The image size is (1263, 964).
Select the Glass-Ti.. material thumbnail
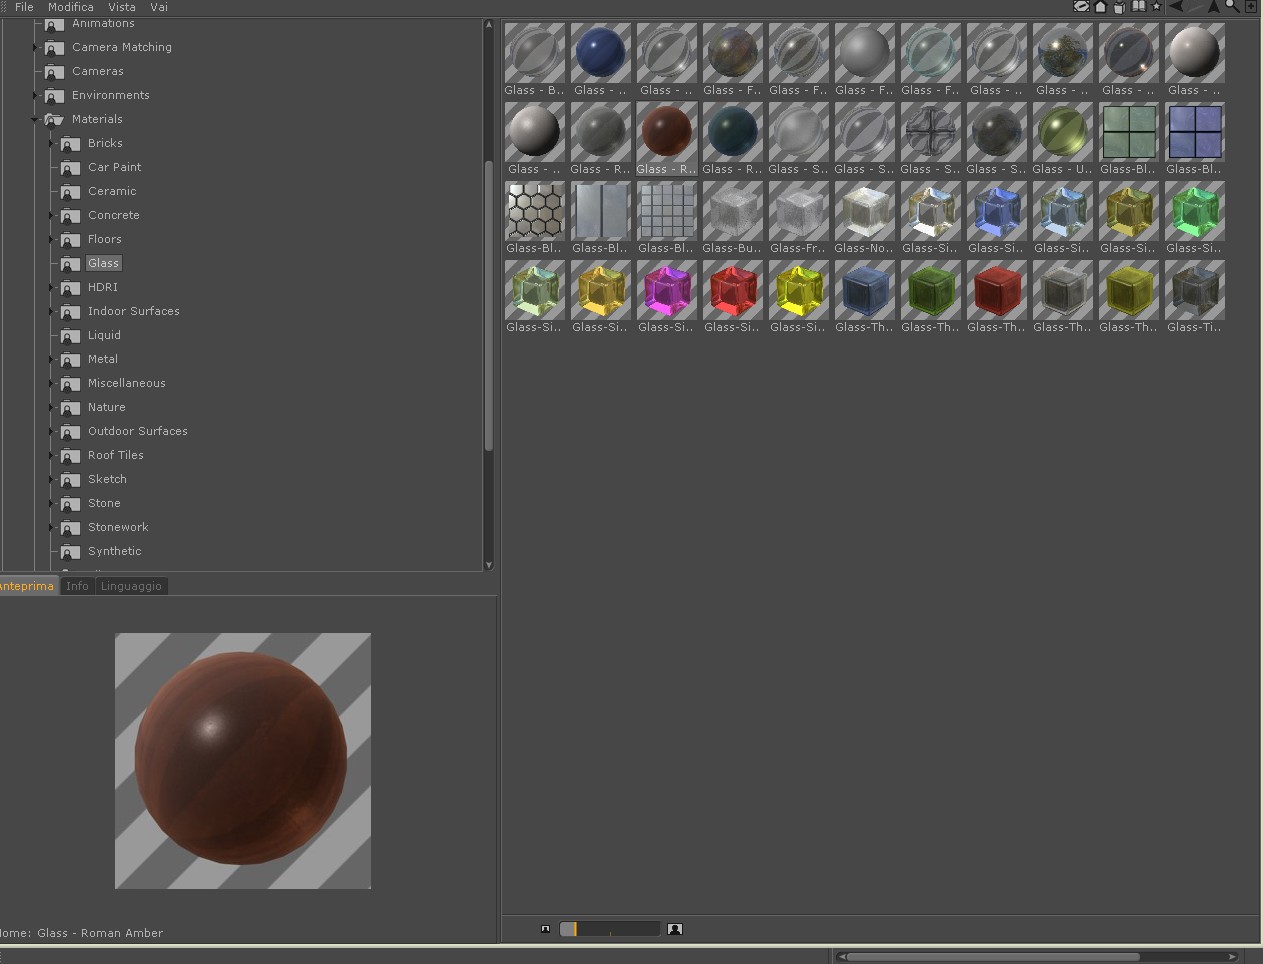tap(1195, 290)
